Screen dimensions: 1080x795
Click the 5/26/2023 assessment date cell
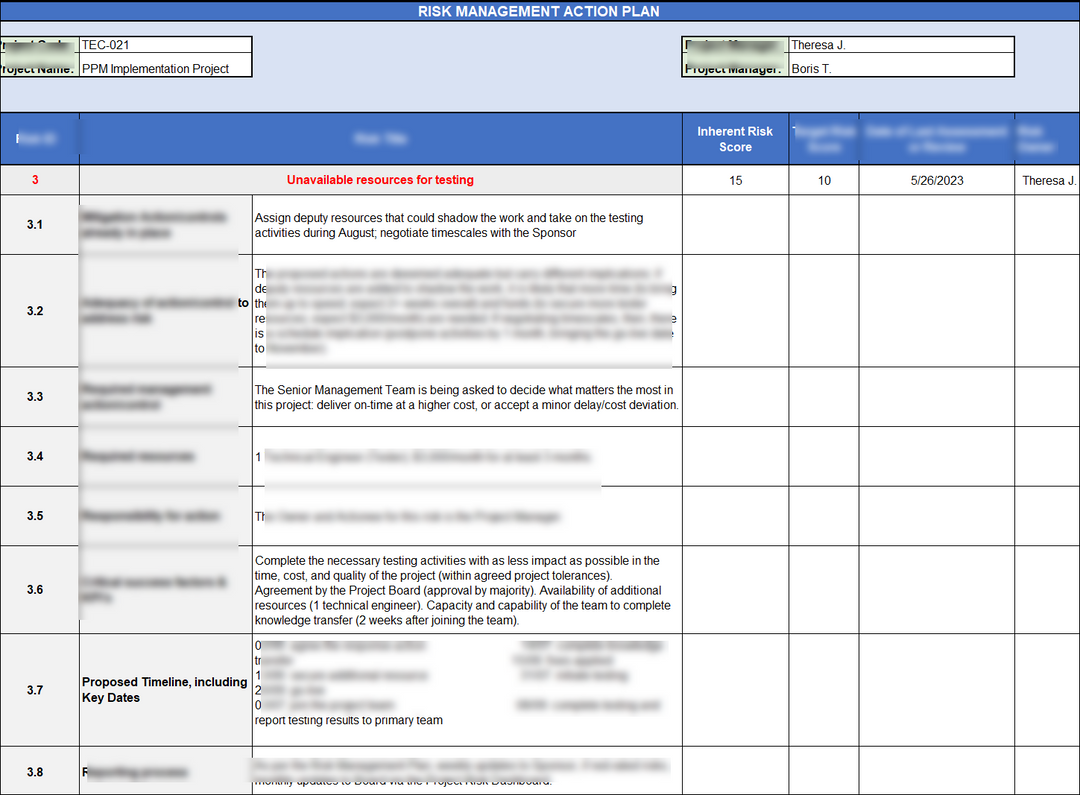point(937,181)
